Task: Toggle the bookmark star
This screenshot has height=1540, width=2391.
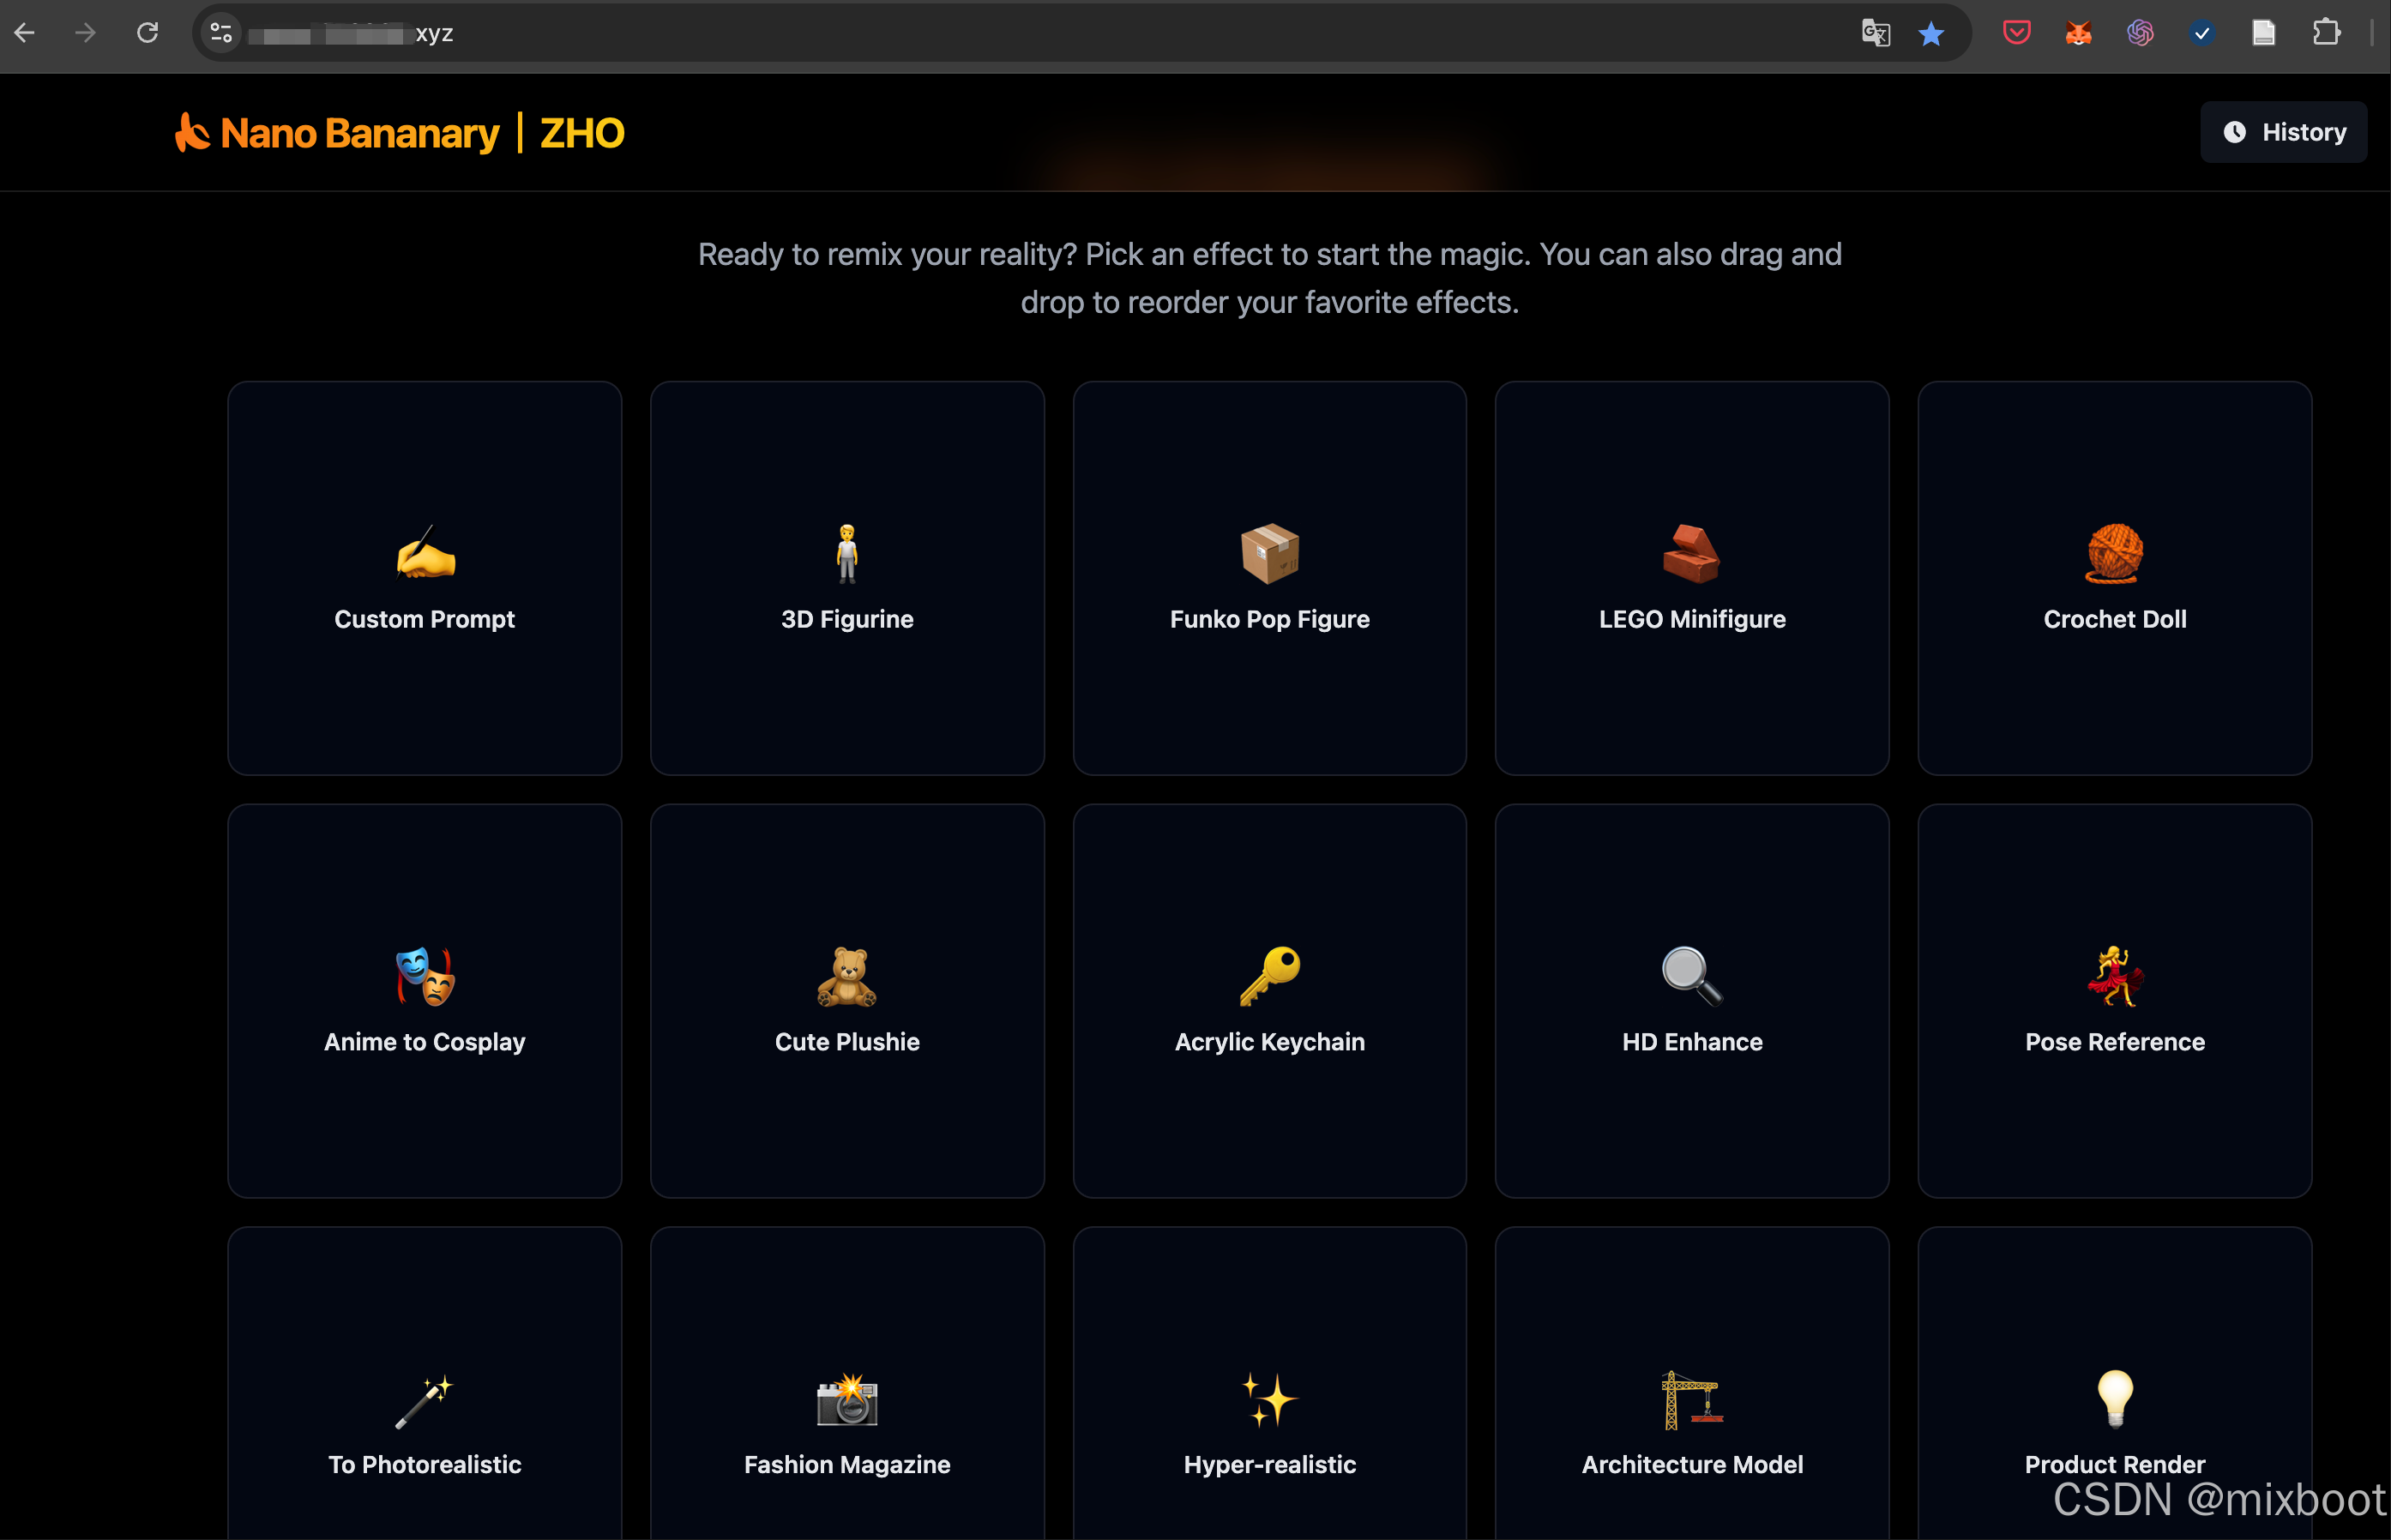Action: click(x=1931, y=33)
